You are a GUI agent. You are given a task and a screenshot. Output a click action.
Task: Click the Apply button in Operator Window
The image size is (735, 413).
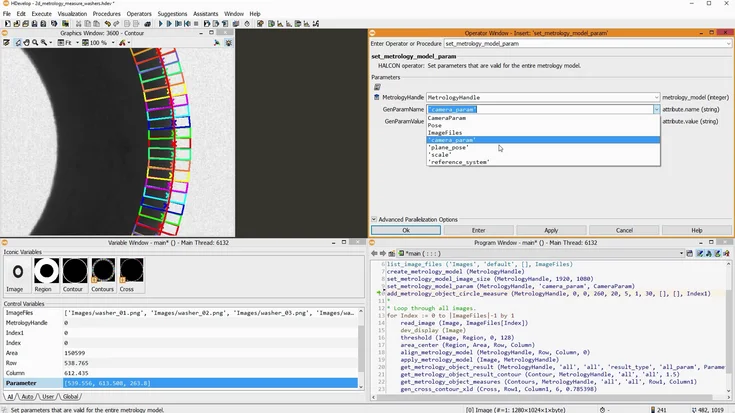tap(551, 230)
